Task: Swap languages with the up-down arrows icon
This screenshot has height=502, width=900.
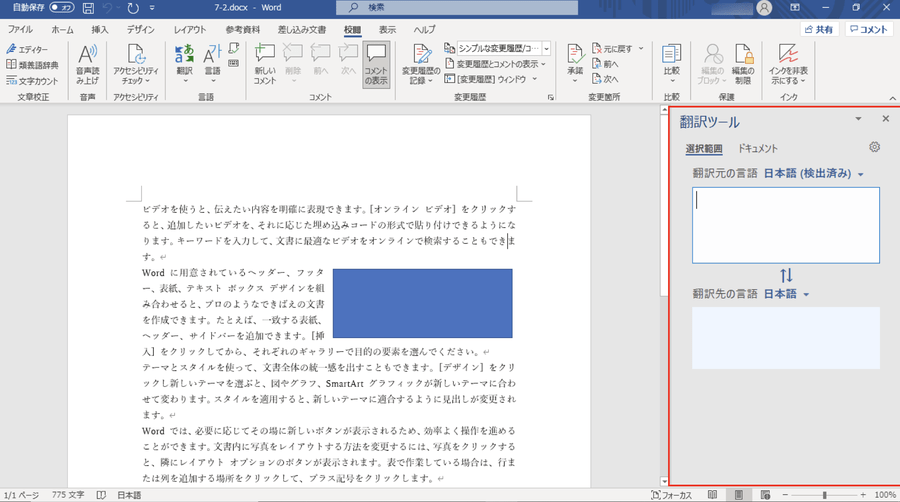Action: coord(786,275)
